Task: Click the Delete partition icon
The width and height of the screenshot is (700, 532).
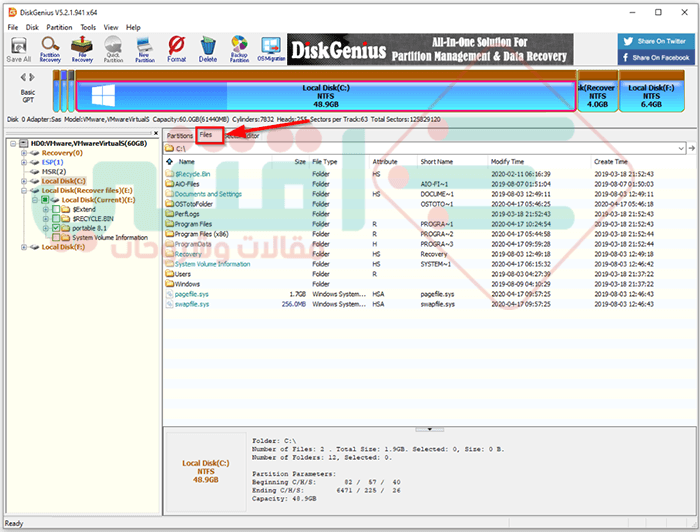Action: tap(208, 50)
